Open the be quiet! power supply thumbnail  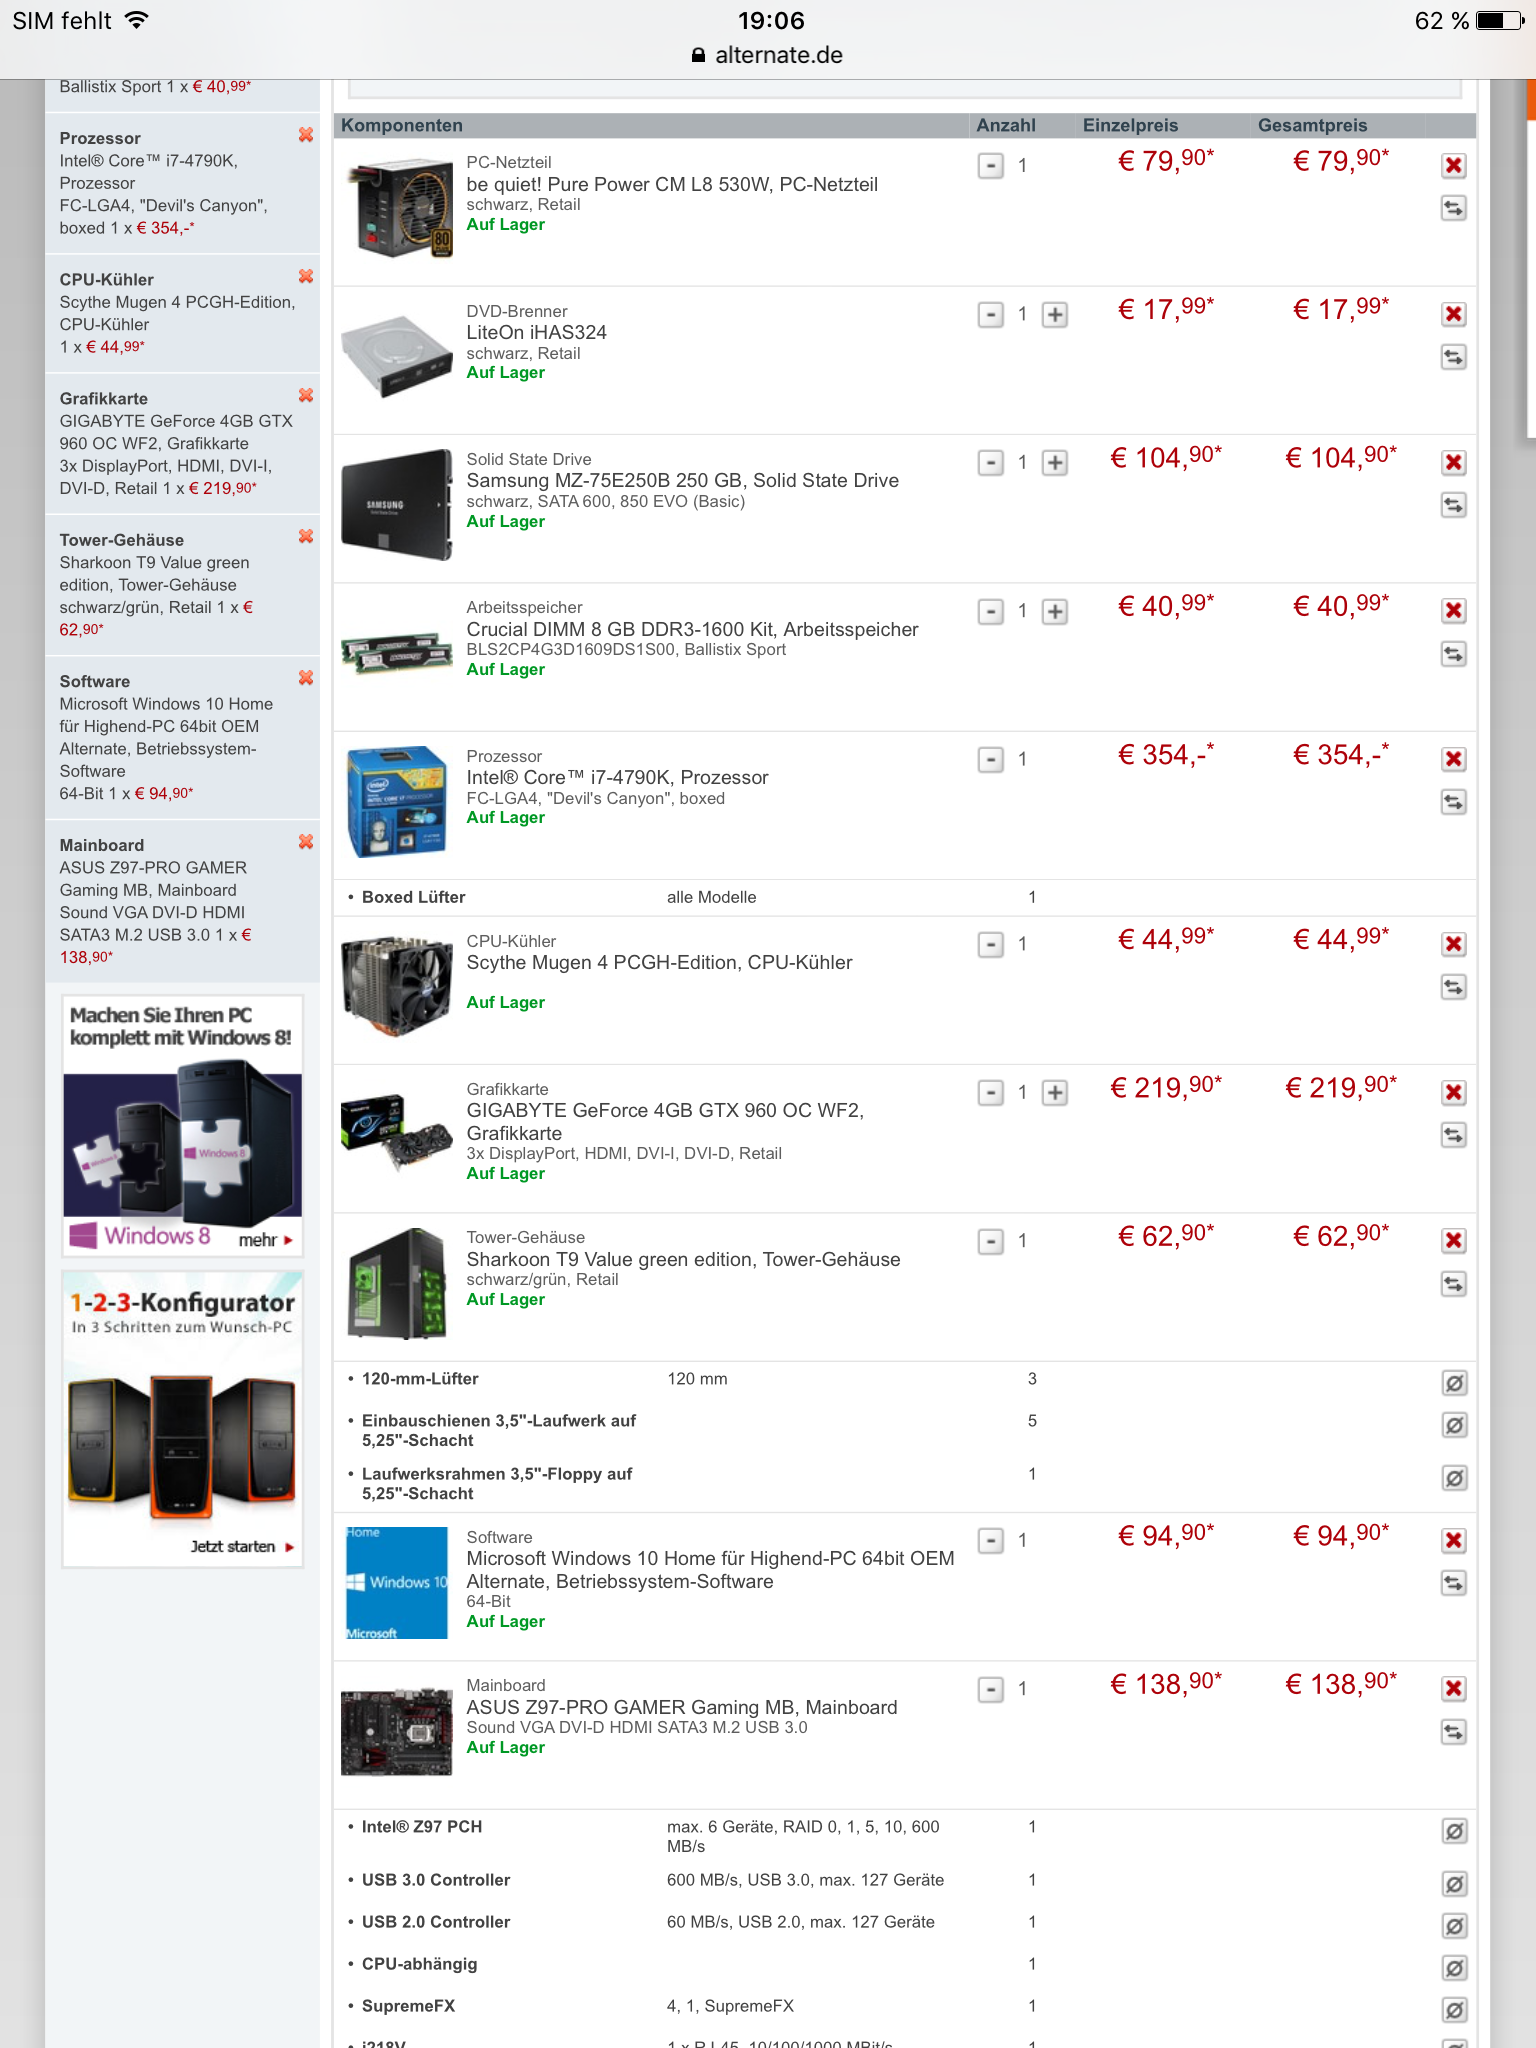(x=398, y=208)
